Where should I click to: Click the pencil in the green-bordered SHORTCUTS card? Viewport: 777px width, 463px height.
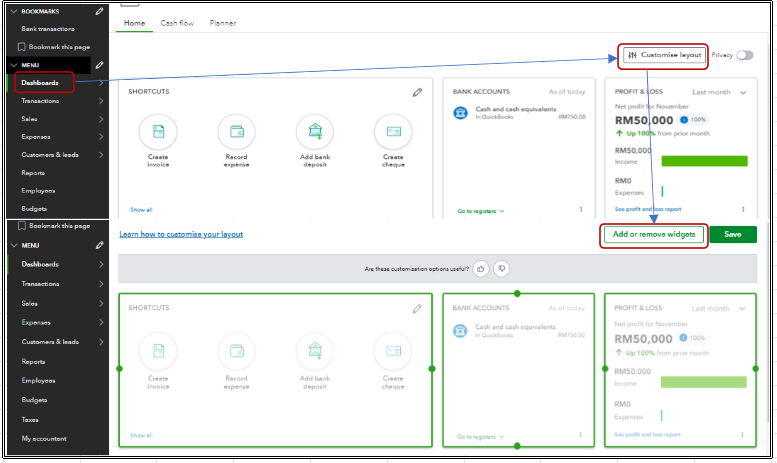point(417,309)
